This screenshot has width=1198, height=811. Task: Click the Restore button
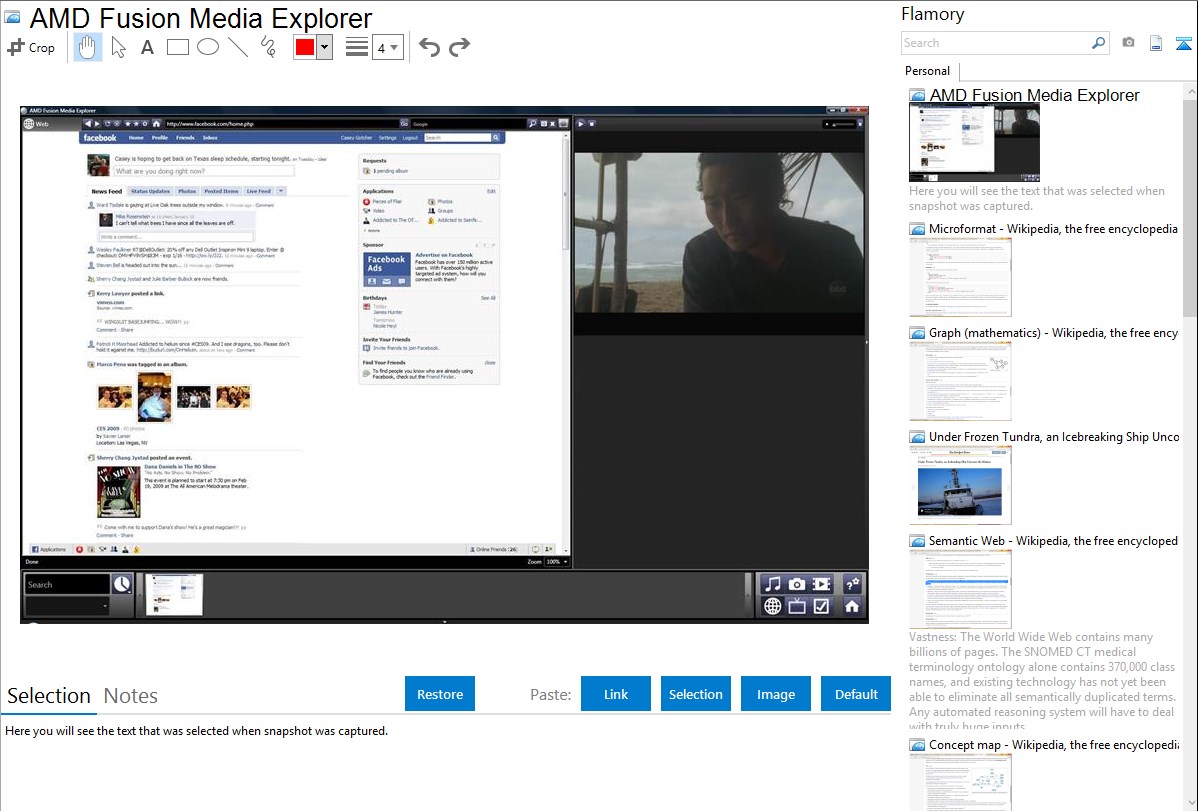(x=440, y=694)
